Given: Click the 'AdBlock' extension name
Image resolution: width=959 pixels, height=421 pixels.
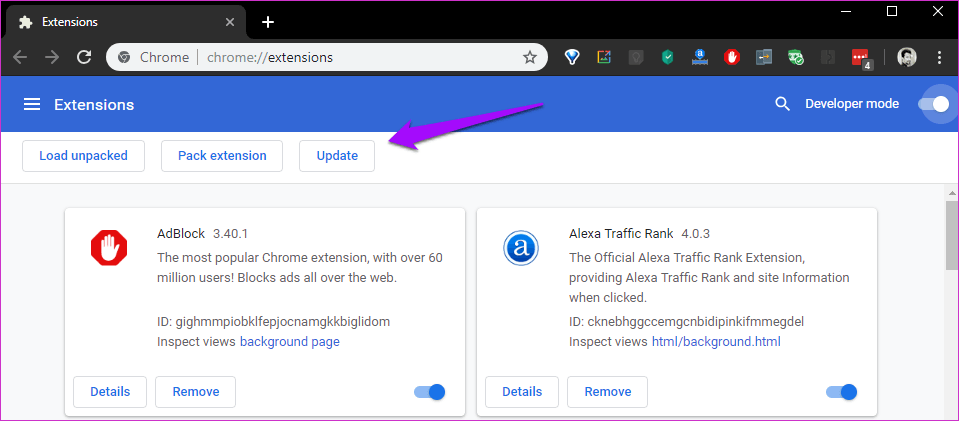Looking at the screenshot, I should pyautogui.click(x=181, y=234).
